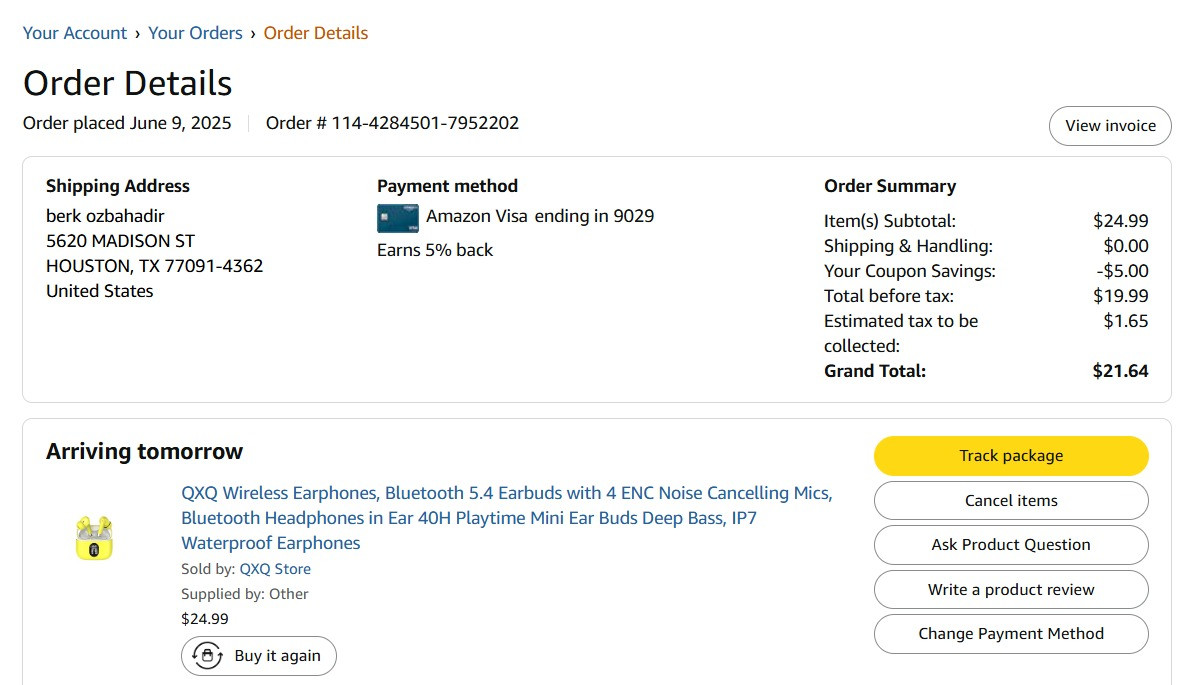Open the yellow earbuds product thumbnail
This screenshot has width=1194, height=685.
click(95, 538)
